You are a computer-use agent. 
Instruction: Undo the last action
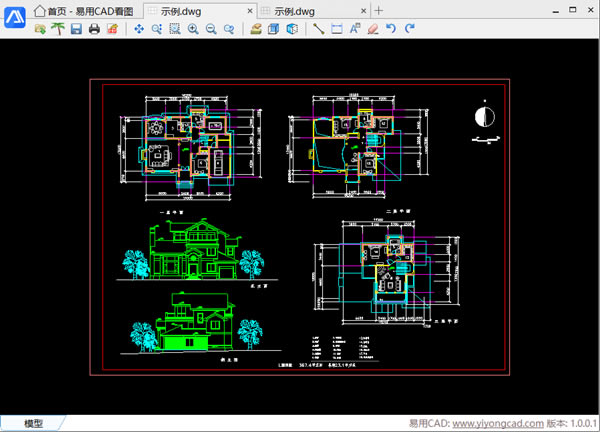(x=391, y=29)
